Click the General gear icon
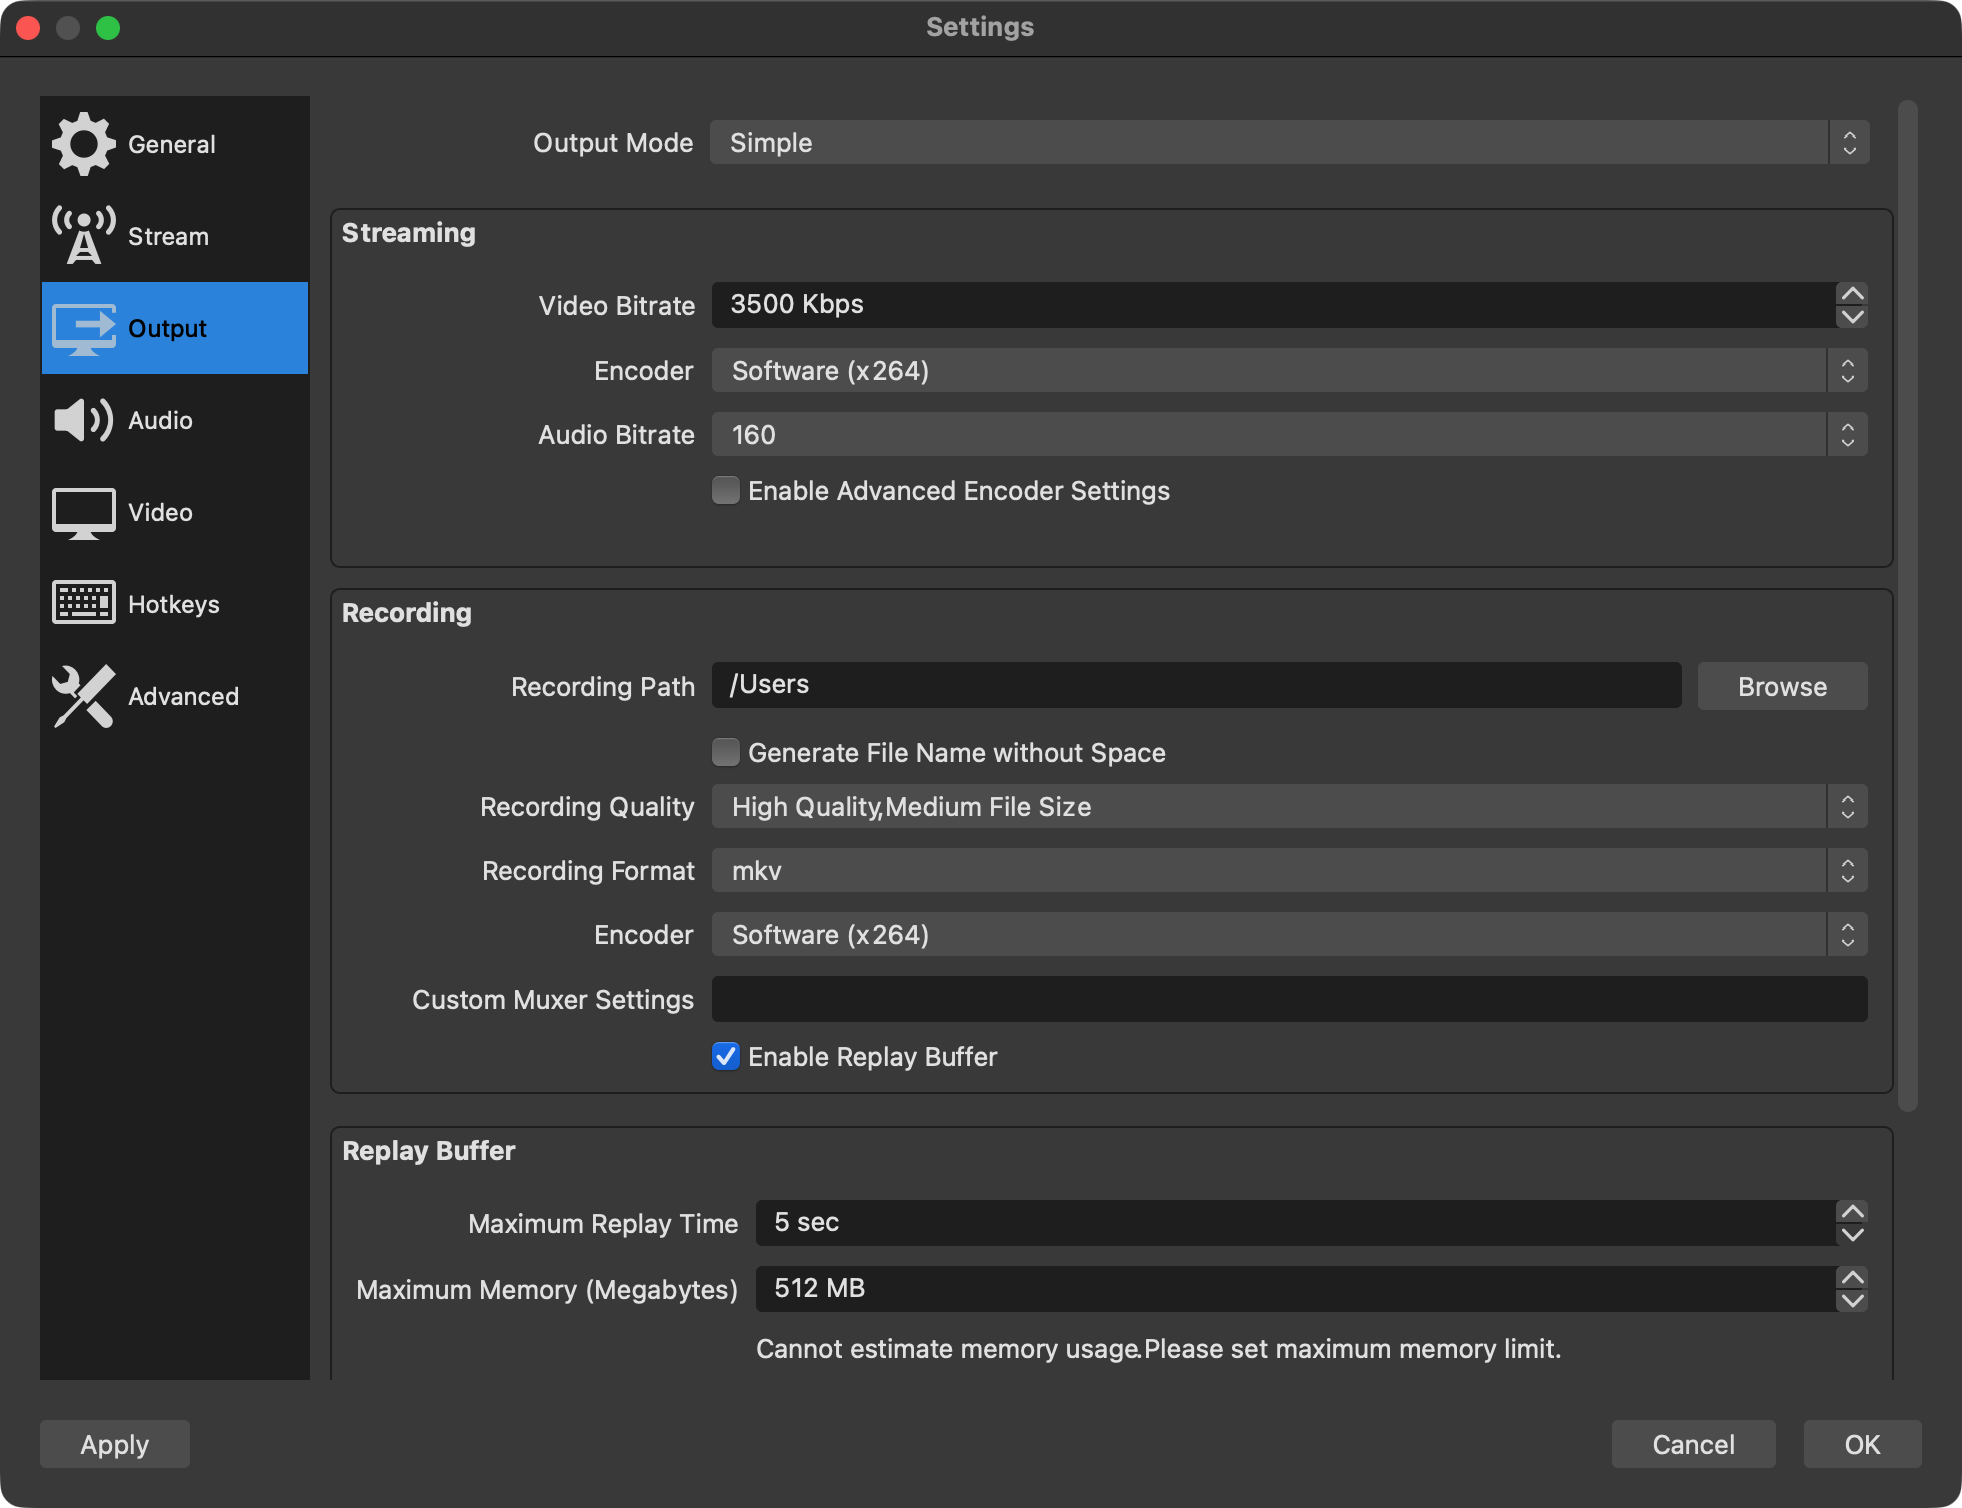This screenshot has height=1508, width=1962. click(84, 144)
